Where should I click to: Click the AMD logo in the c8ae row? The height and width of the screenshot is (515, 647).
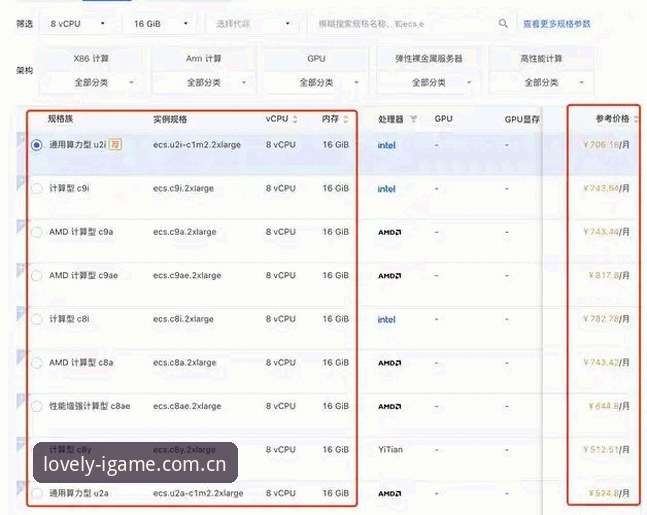390,406
